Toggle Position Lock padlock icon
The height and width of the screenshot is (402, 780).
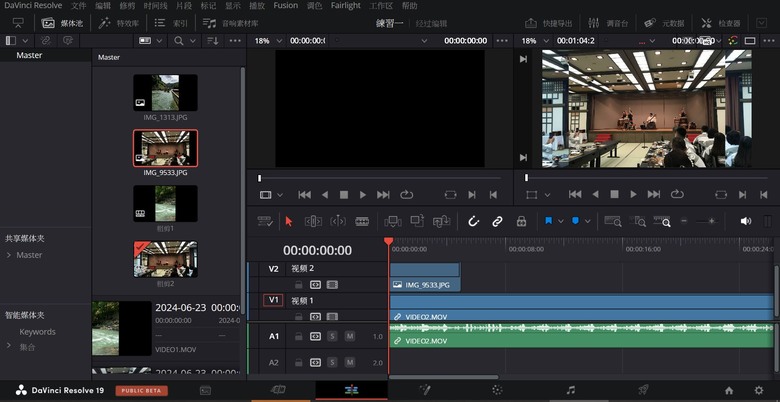click(x=521, y=221)
